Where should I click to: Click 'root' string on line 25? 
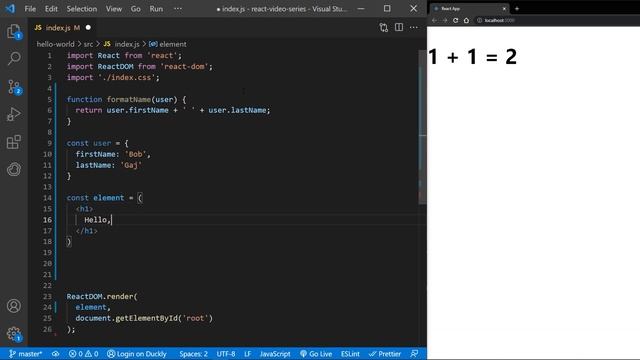click(x=195, y=318)
